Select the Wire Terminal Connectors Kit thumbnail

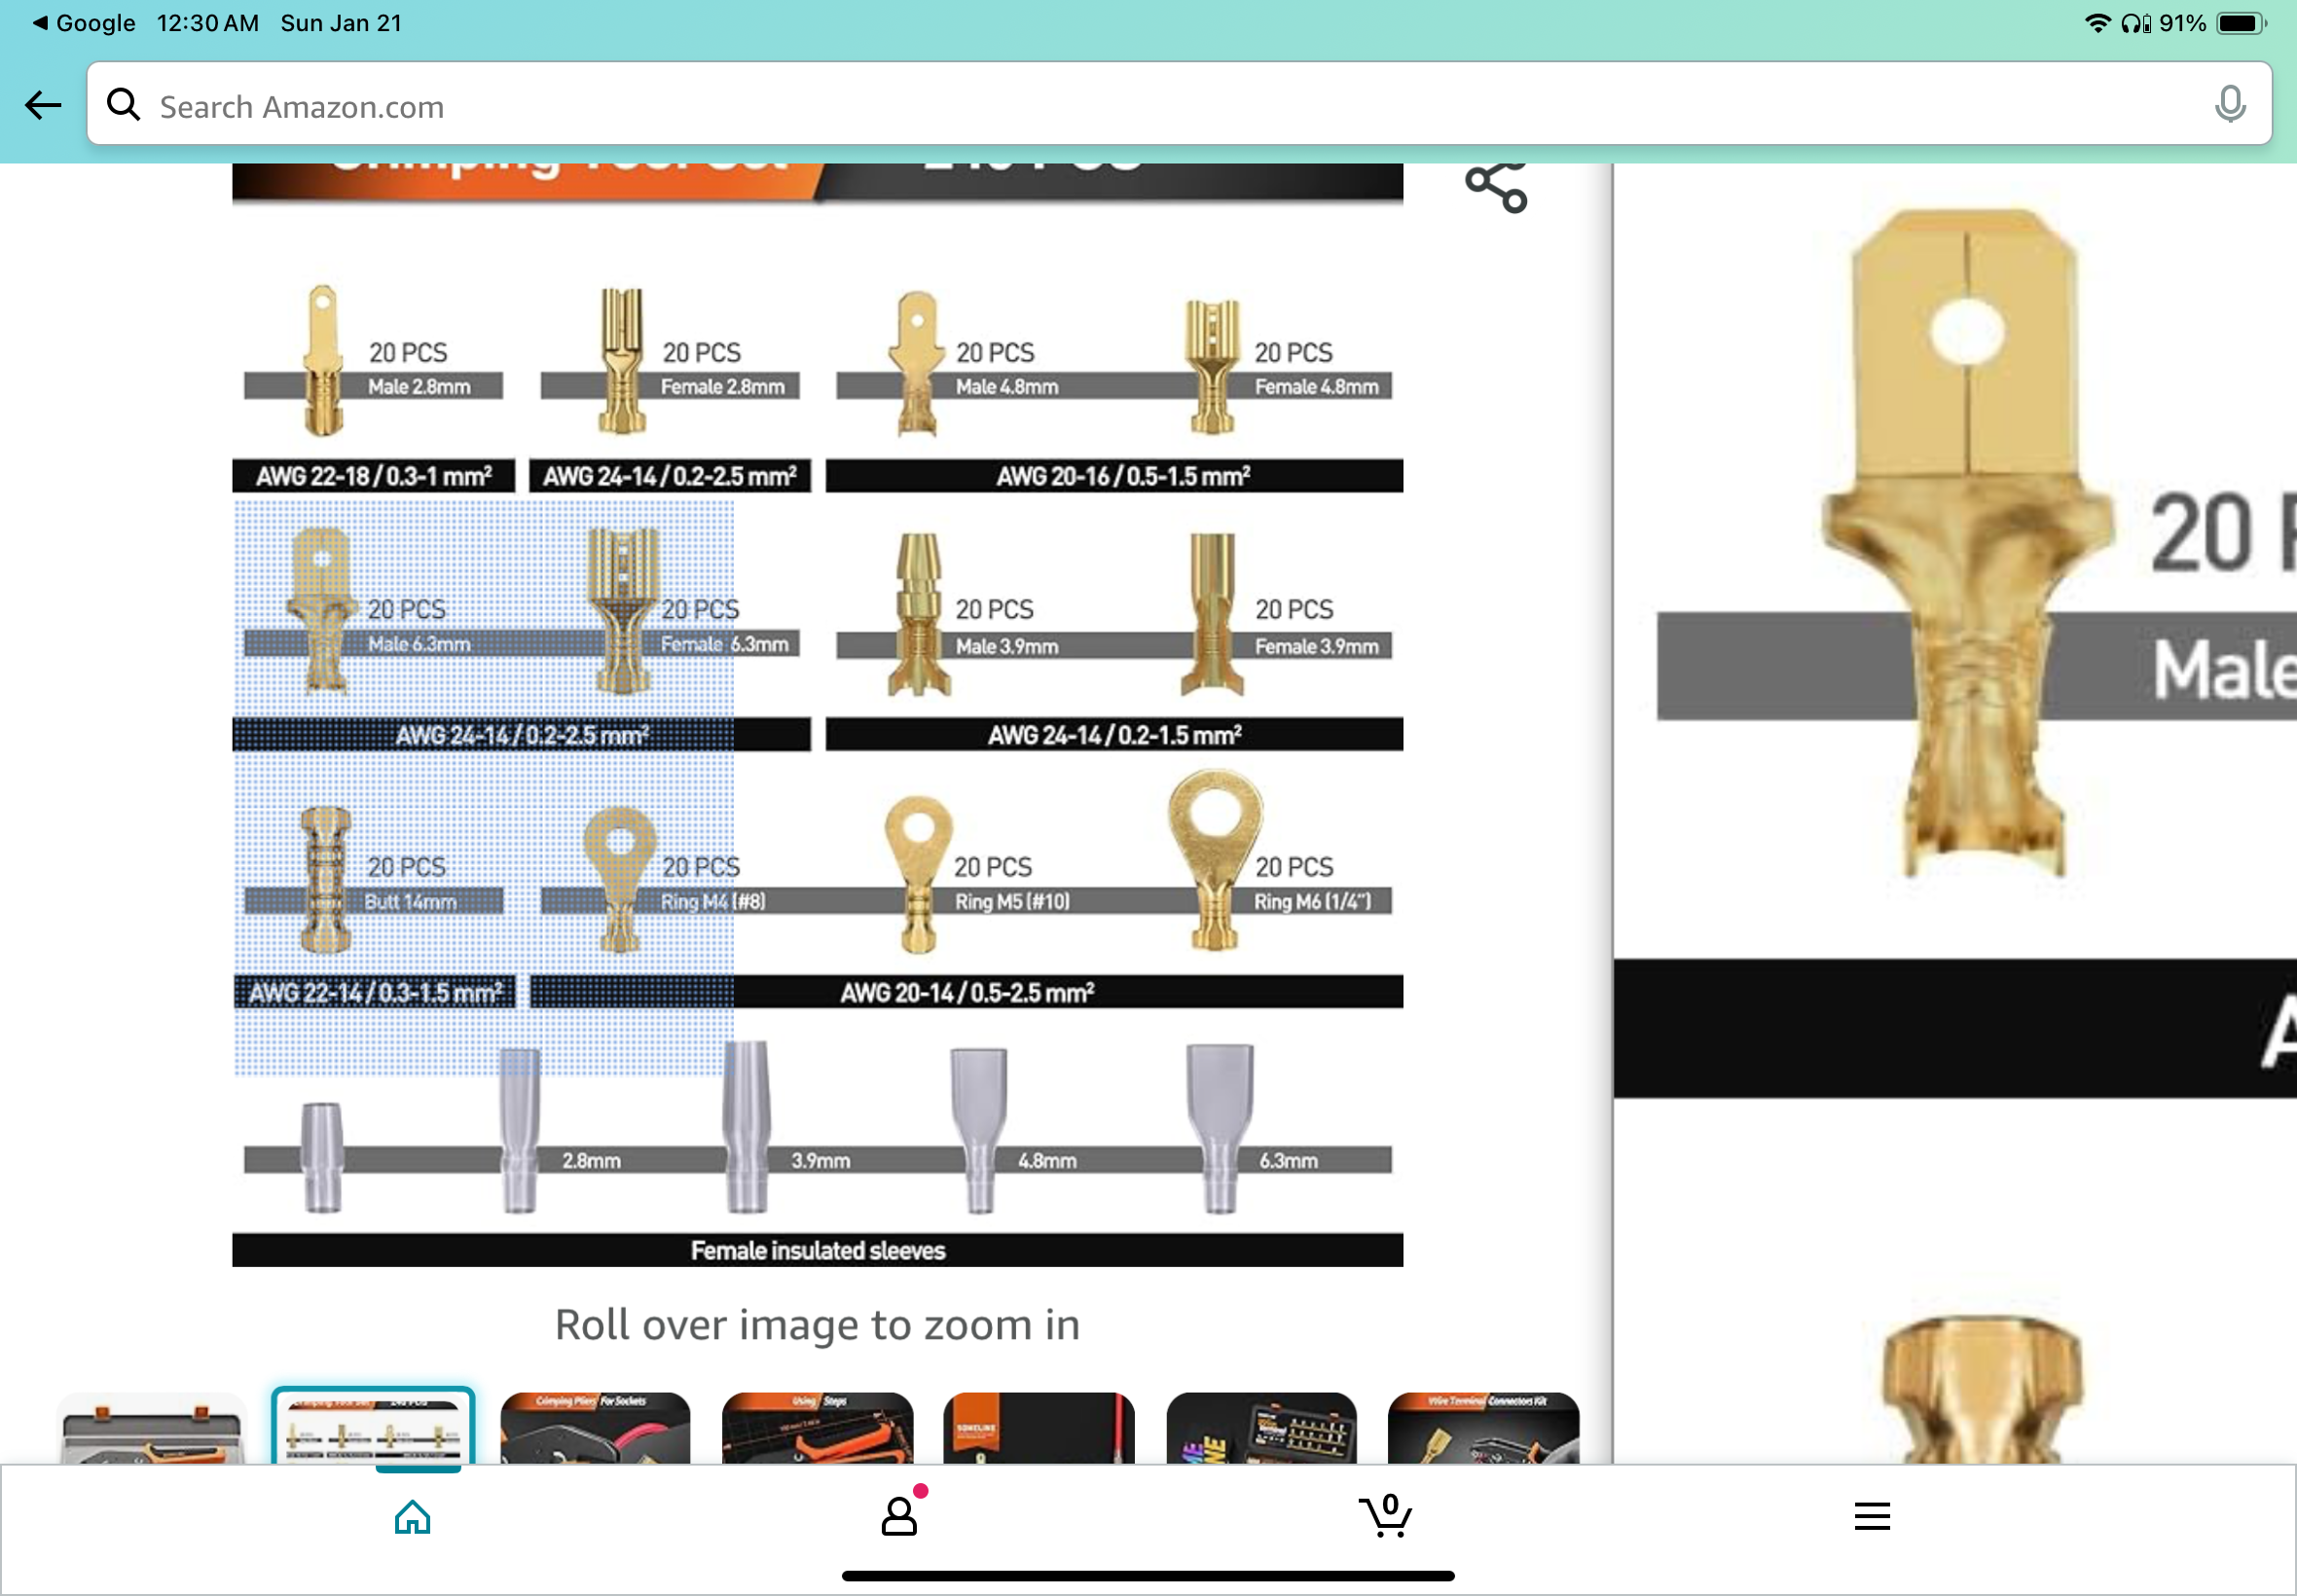(x=1483, y=1430)
